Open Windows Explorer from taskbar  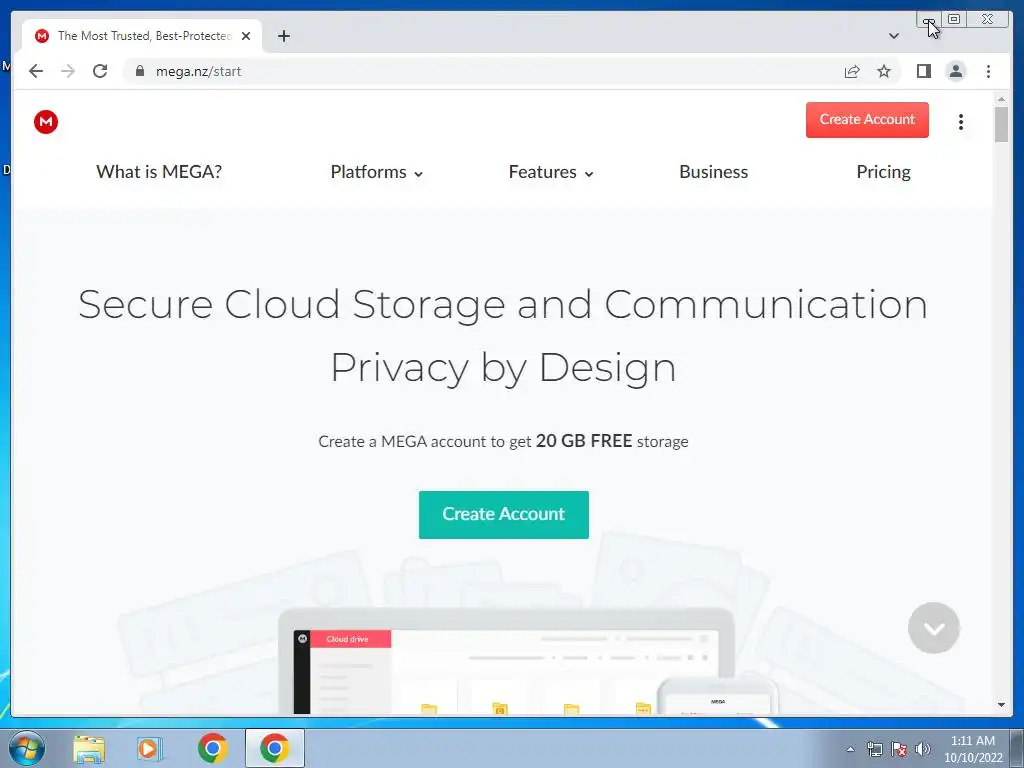tap(89, 749)
